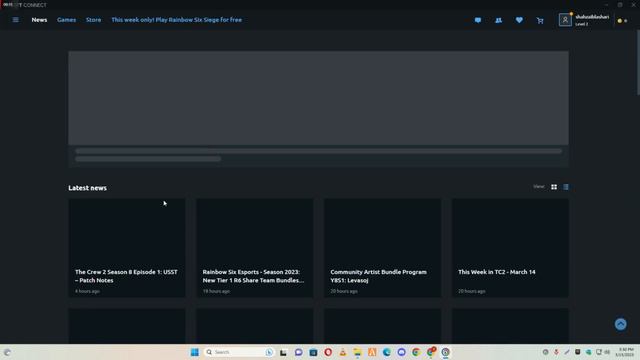Click the vertical scrollbar on the right
Viewport: 640px width, 360px height.
click(x=637, y=63)
